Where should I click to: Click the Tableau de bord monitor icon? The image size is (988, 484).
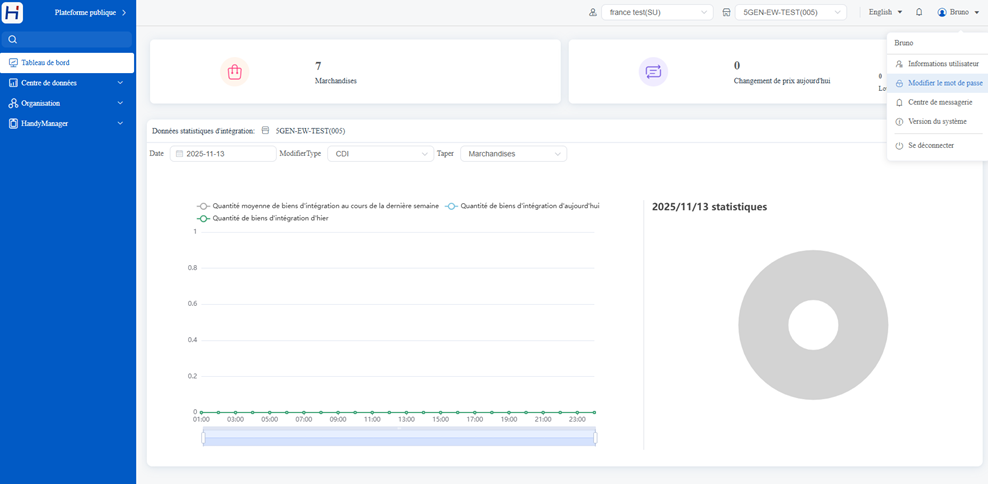(x=13, y=63)
